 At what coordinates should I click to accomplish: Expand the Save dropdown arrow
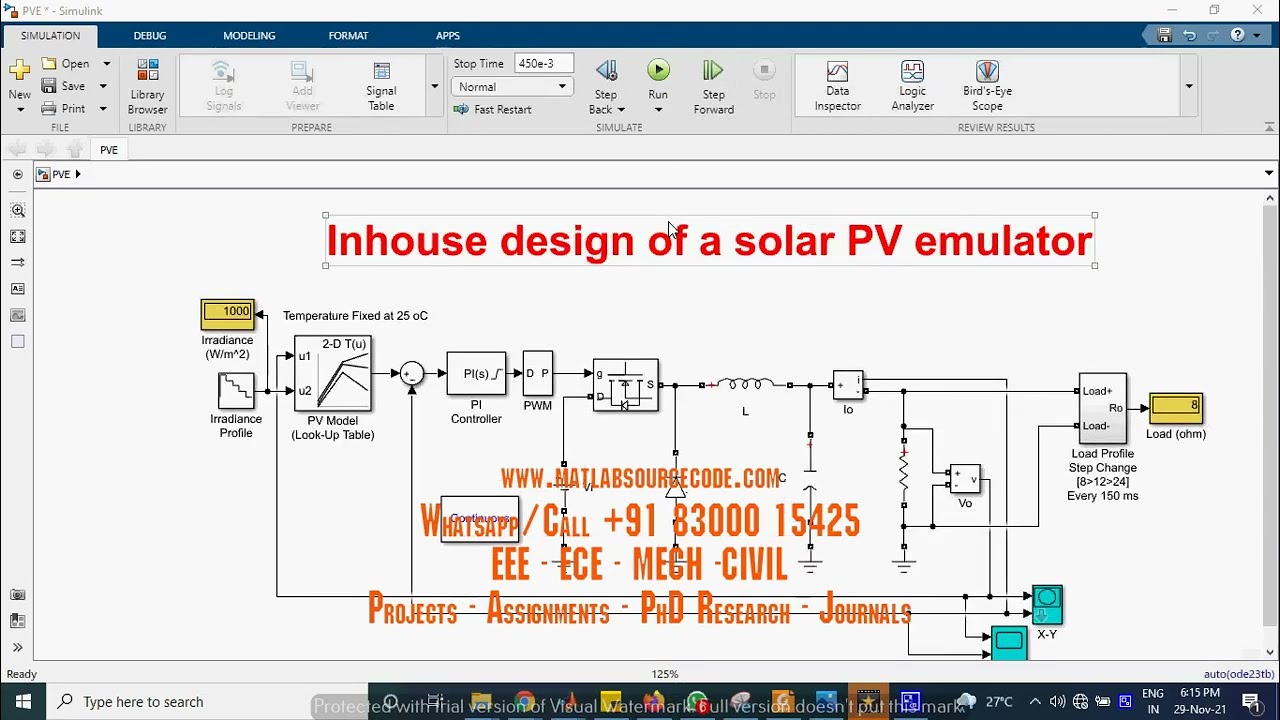102,86
